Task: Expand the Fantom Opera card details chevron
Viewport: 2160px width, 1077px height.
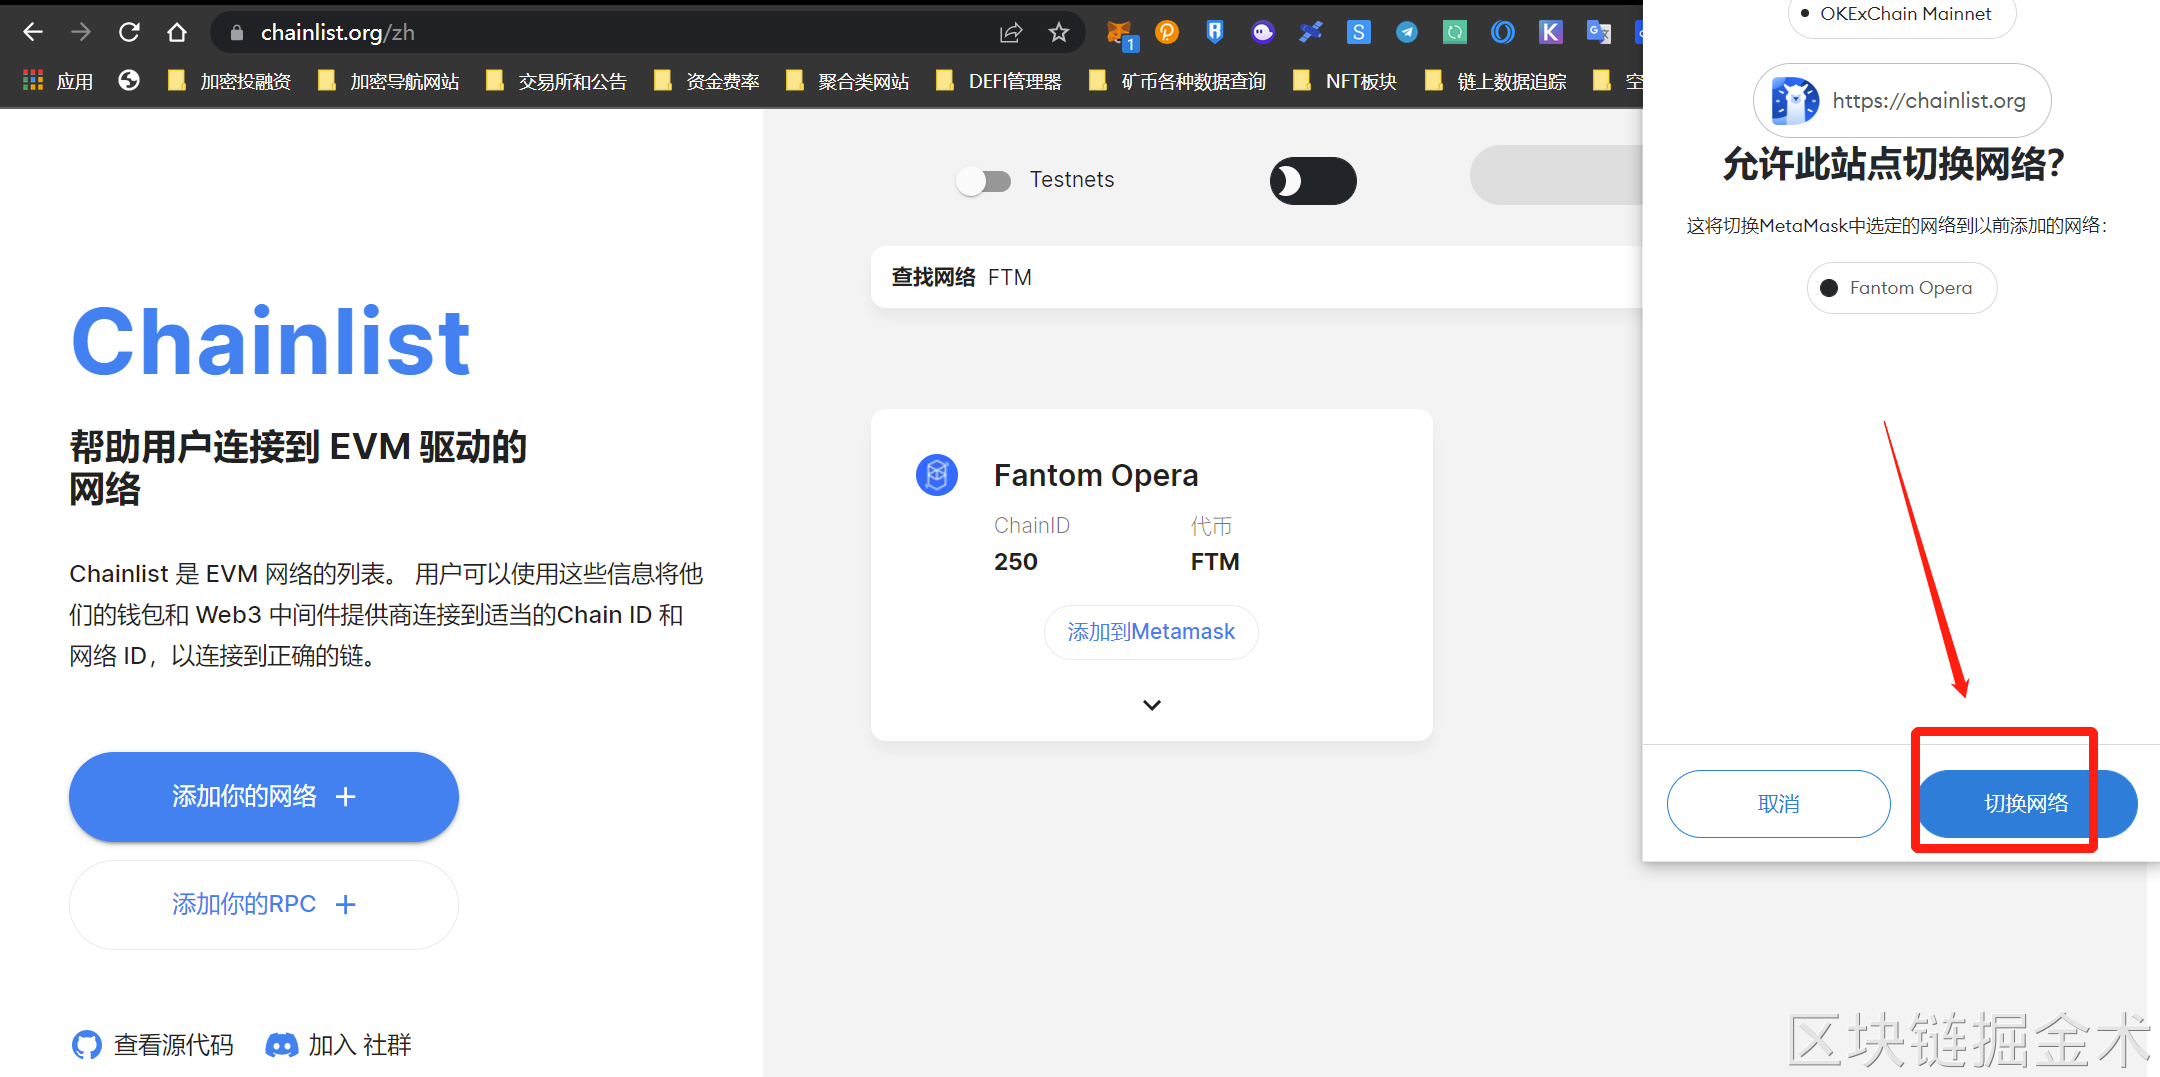Action: tap(1152, 705)
